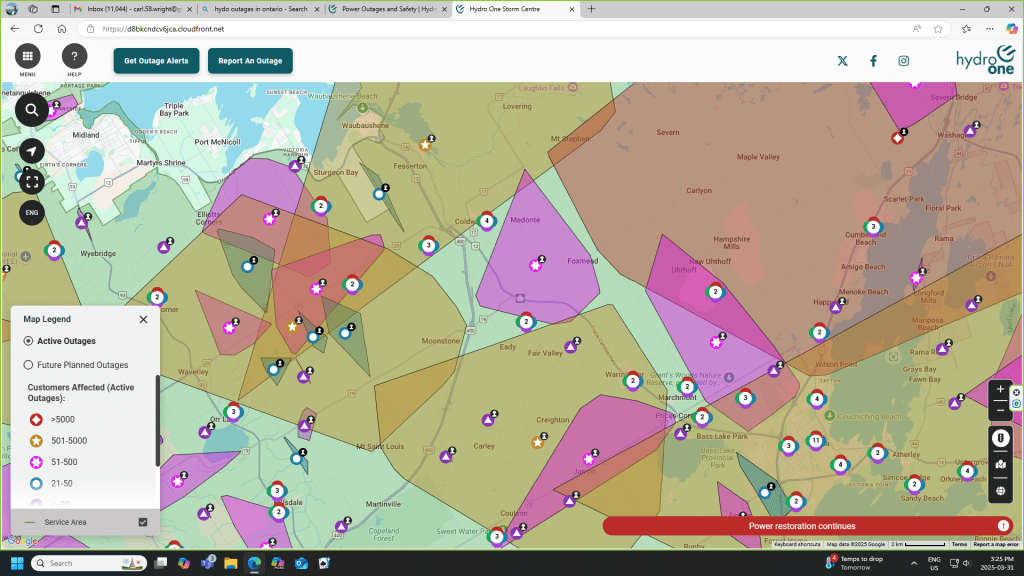Close the Map Legend panel

click(x=143, y=319)
